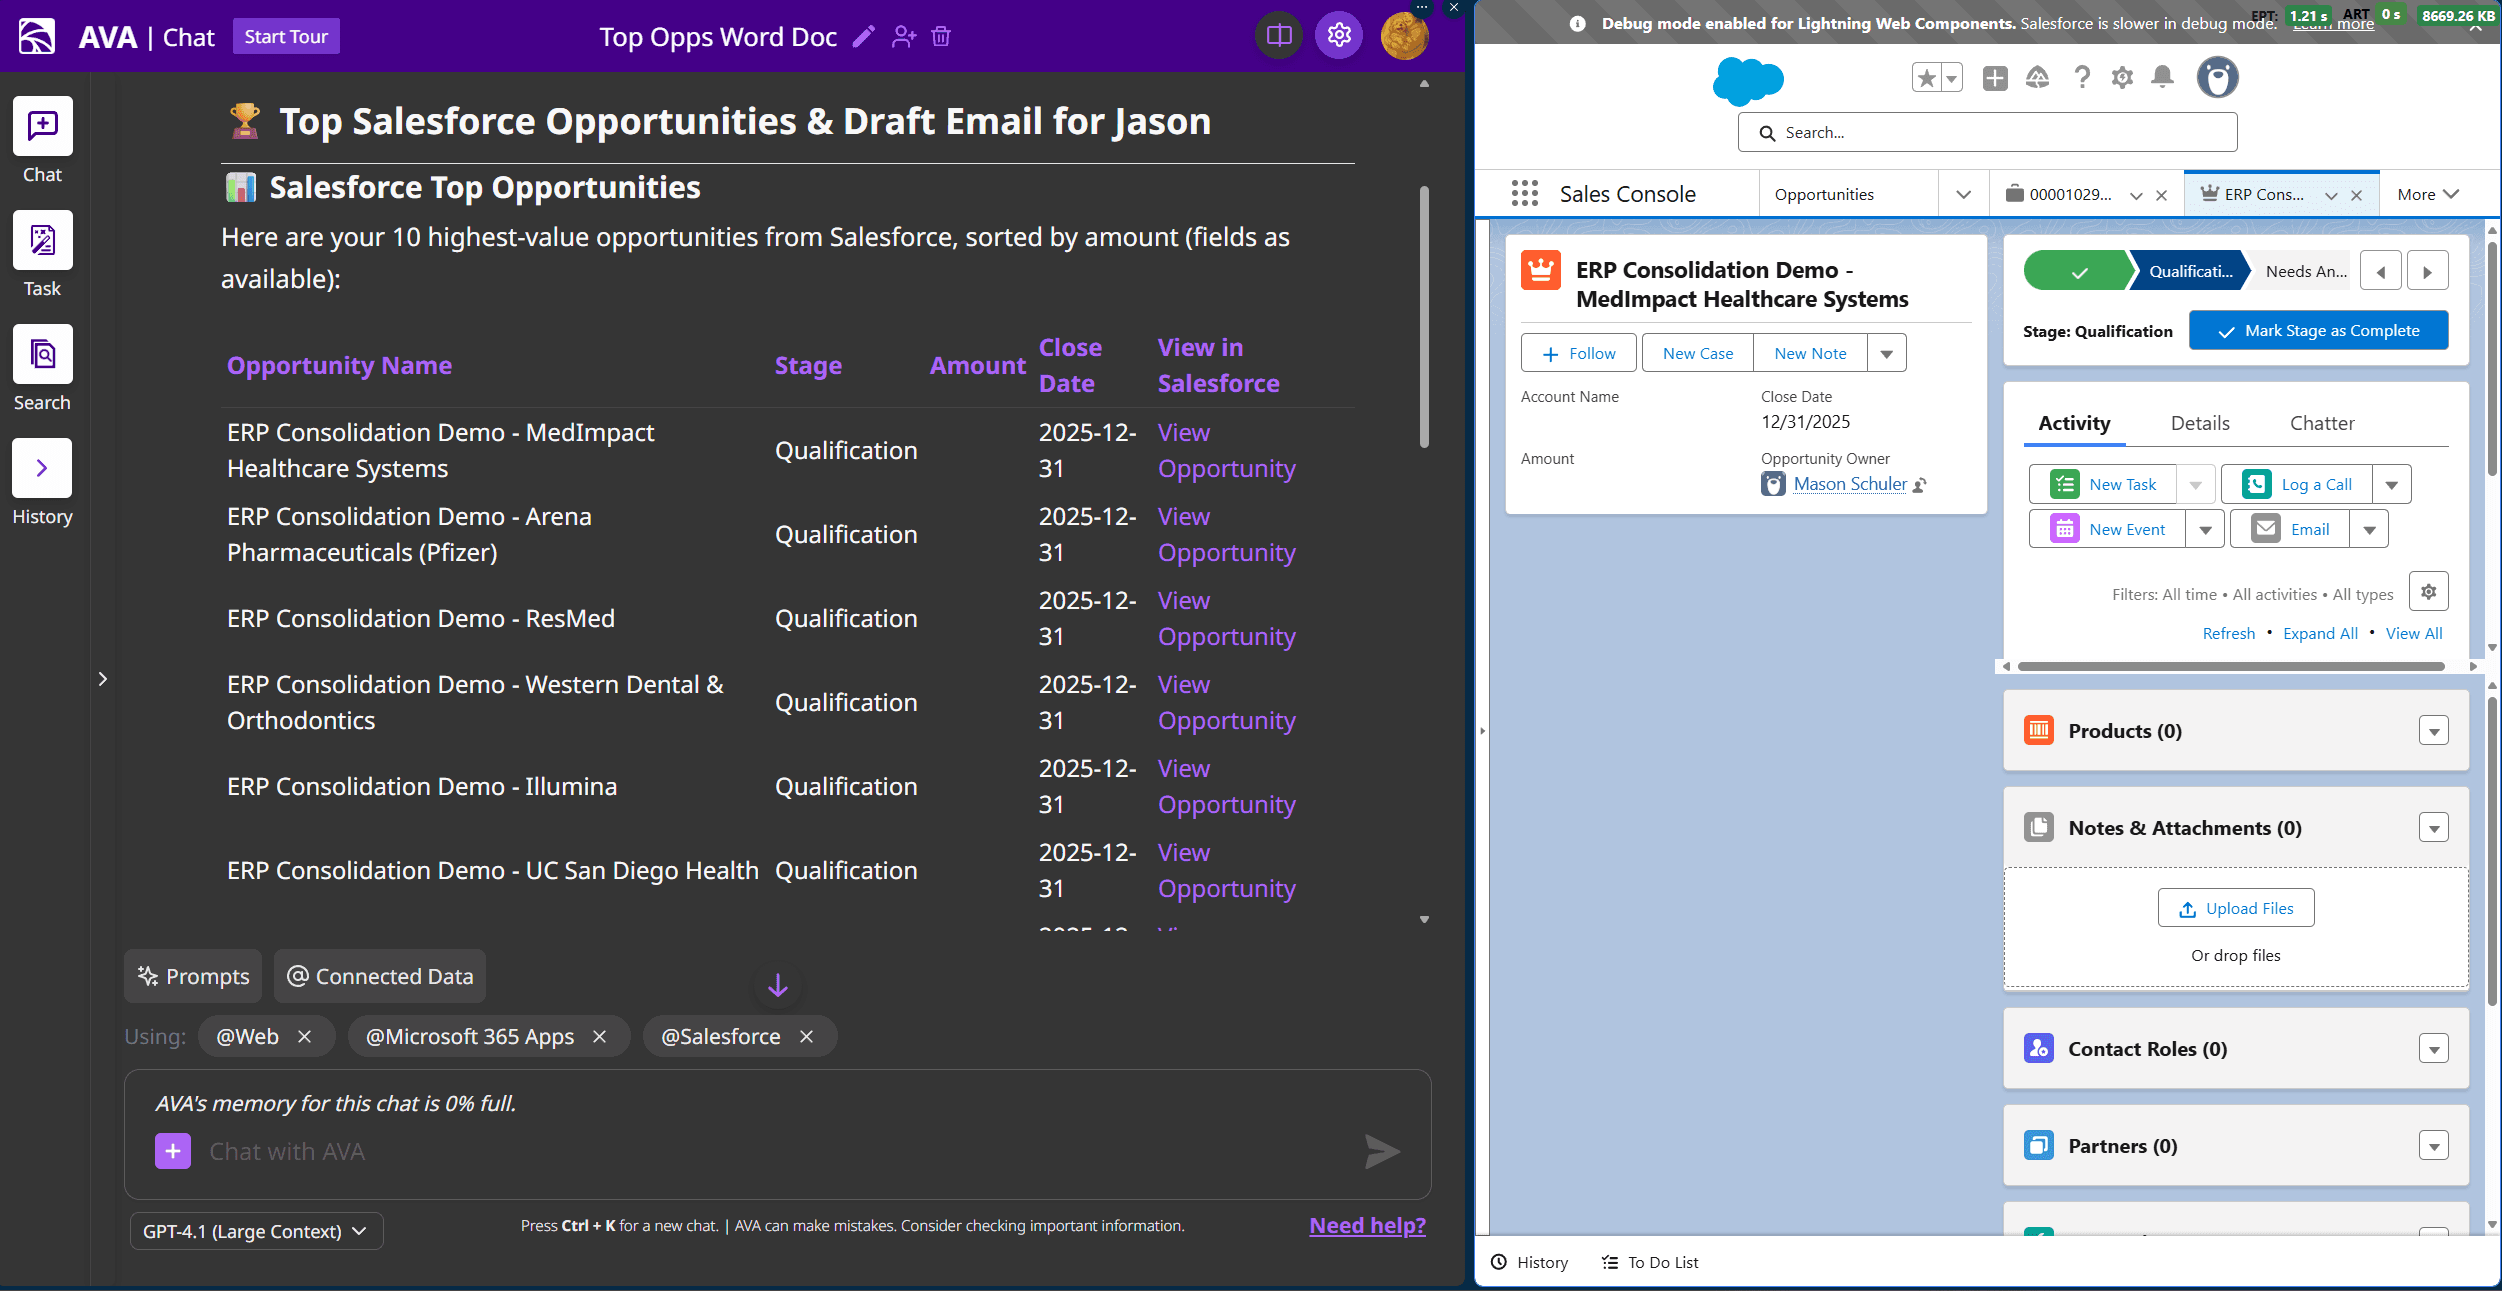Select the Needs An... path stage
Screen dimensions: 2502x1291
(x=2305, y=271)
